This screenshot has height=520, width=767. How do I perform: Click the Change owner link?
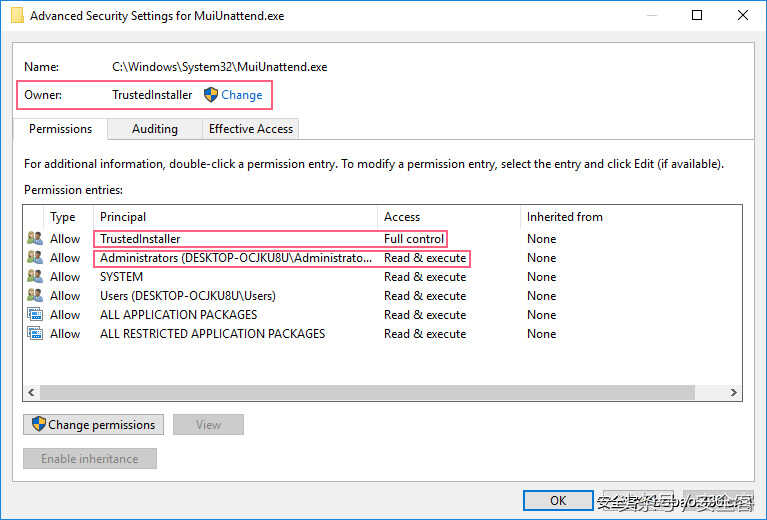coord(242,95)
